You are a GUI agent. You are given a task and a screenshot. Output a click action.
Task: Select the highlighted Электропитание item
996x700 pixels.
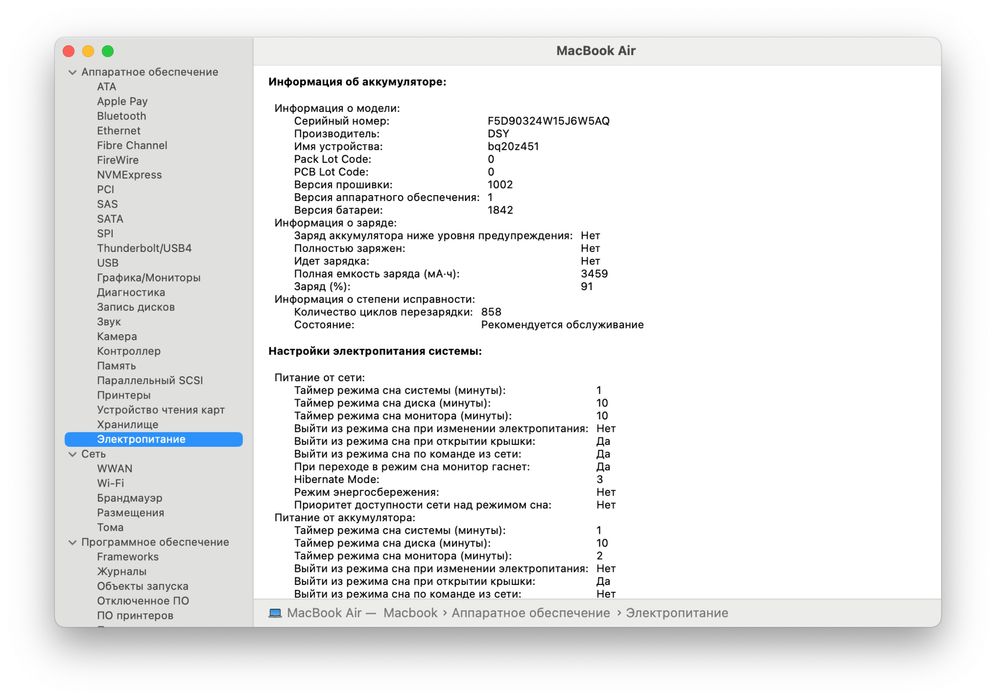[x=154, y=439]
